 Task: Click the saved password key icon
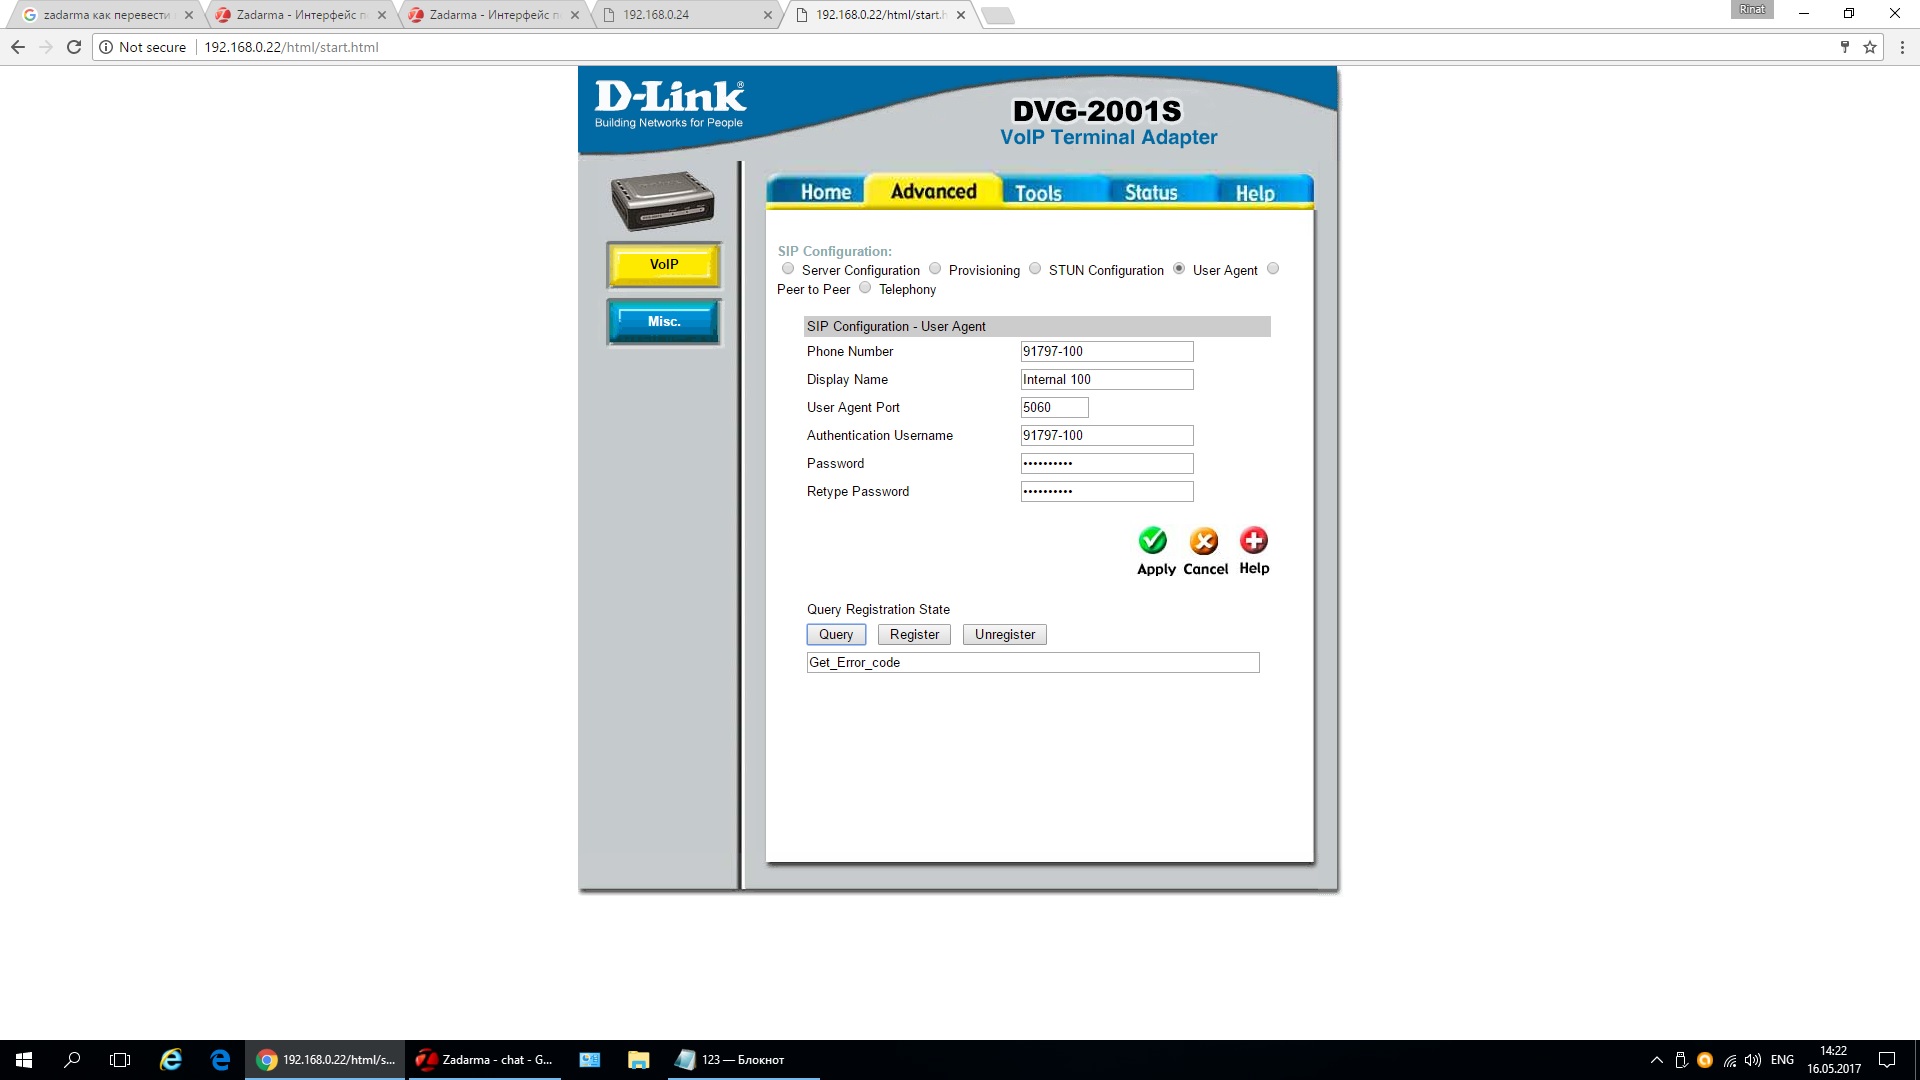click(x=1844, y=47)
